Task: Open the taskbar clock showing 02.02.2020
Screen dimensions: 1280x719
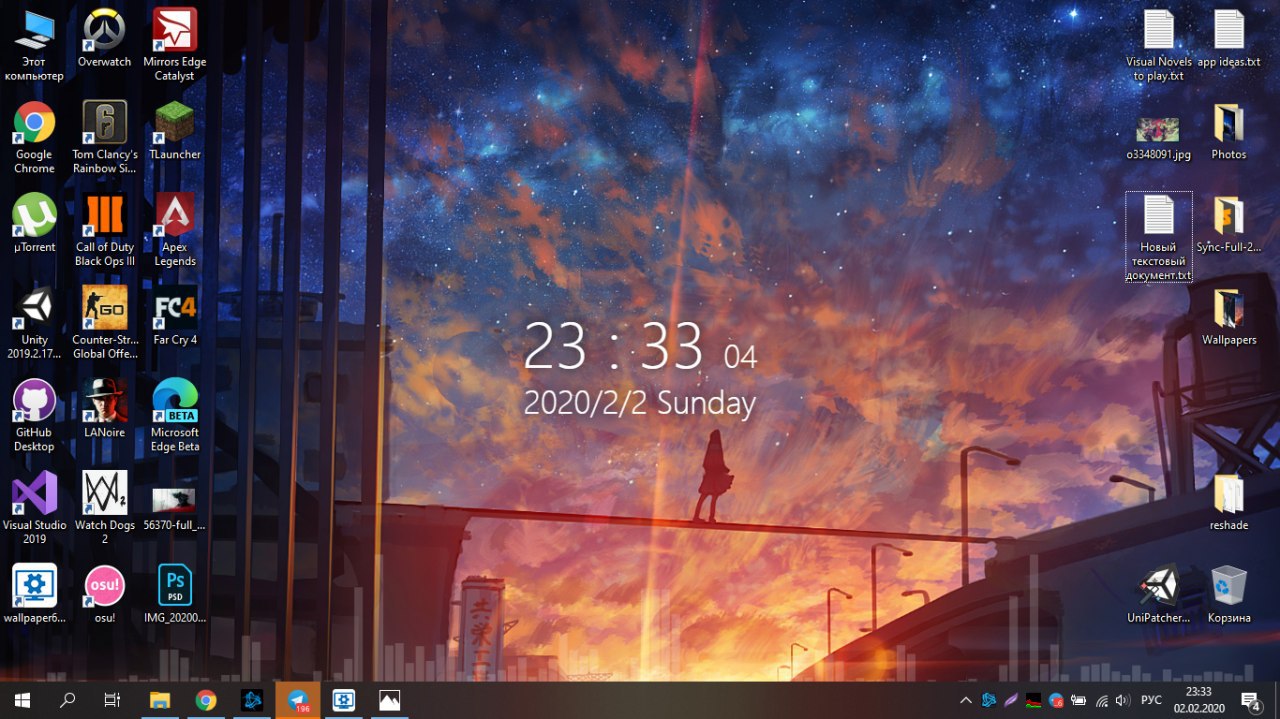Action: click(1199, 700)
